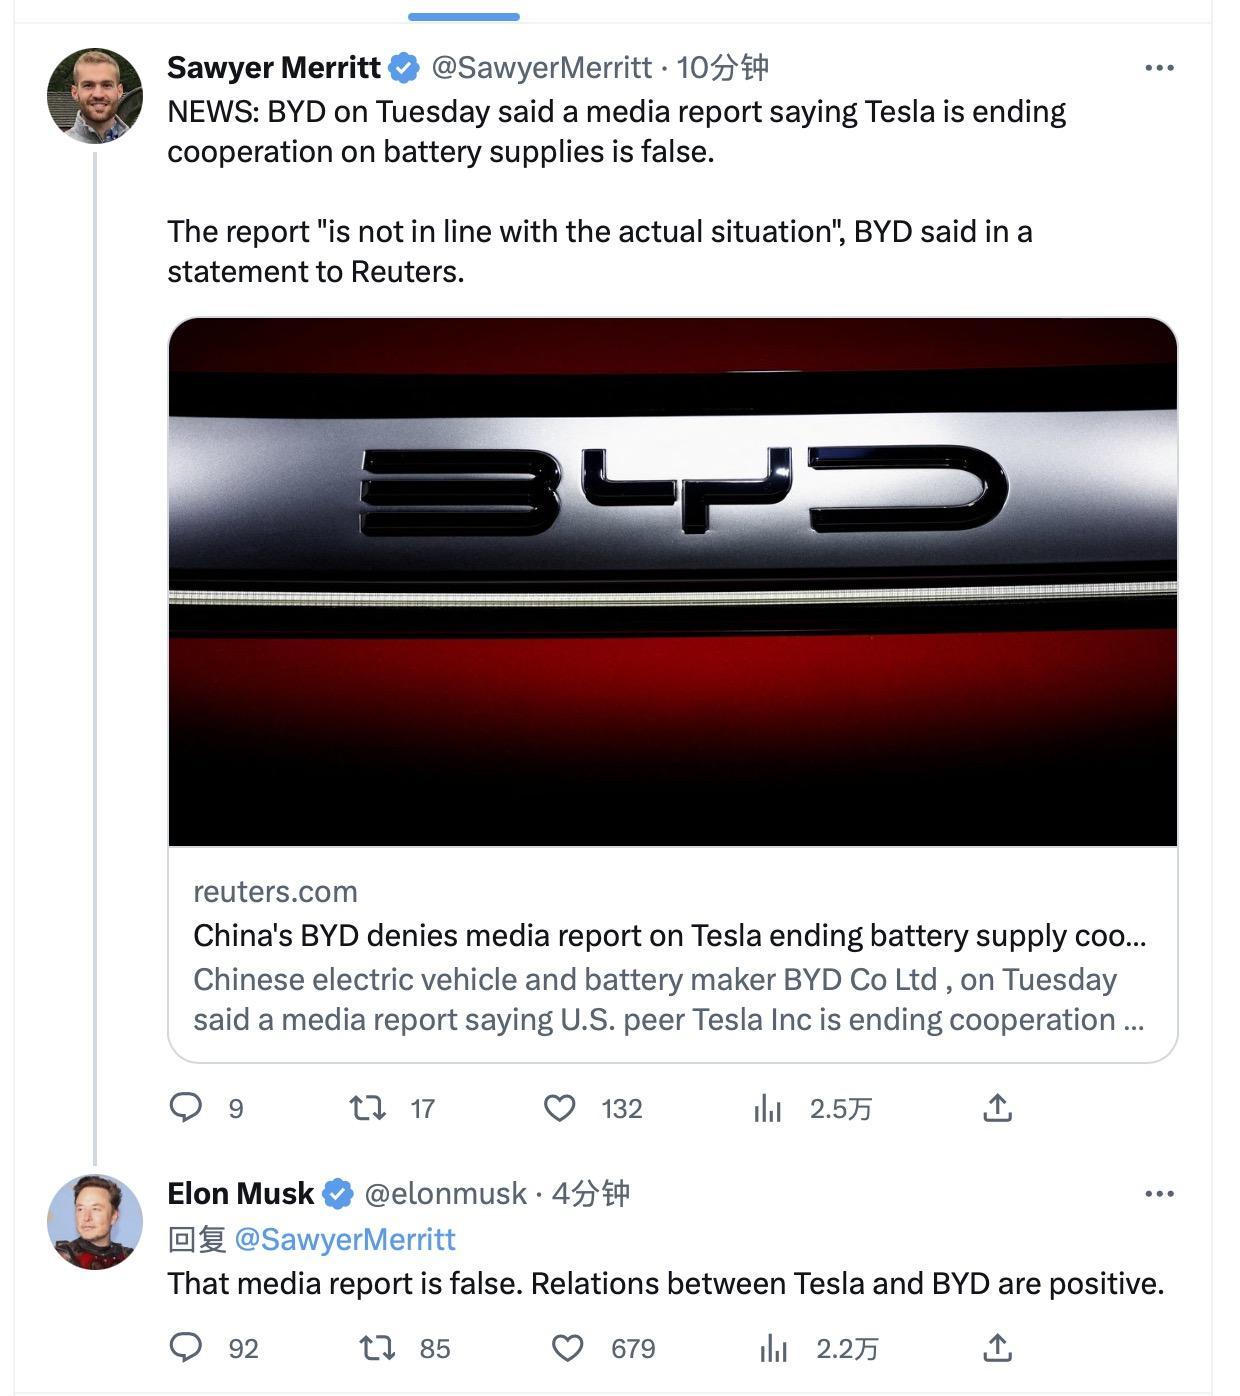The image size is (1240, 1396).
Task: Open more options on Sawyer Merritt's tweet
Action: point(1159,68)
